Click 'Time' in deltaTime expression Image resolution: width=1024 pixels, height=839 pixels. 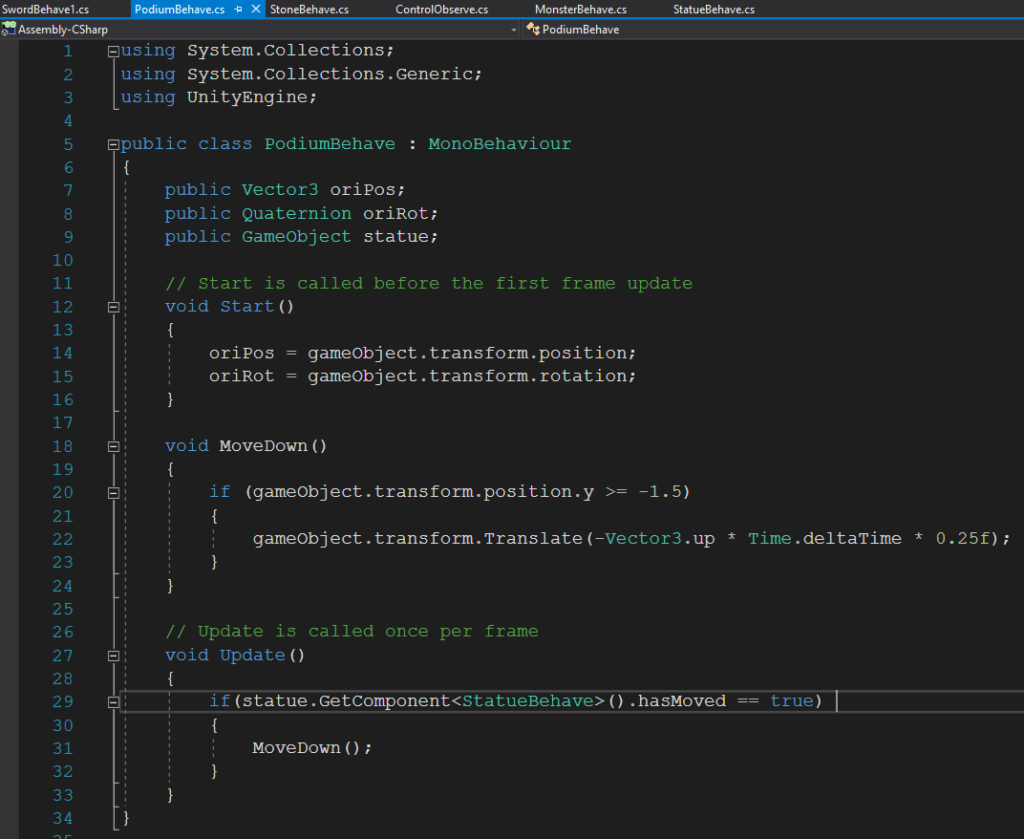pos(770,538)
